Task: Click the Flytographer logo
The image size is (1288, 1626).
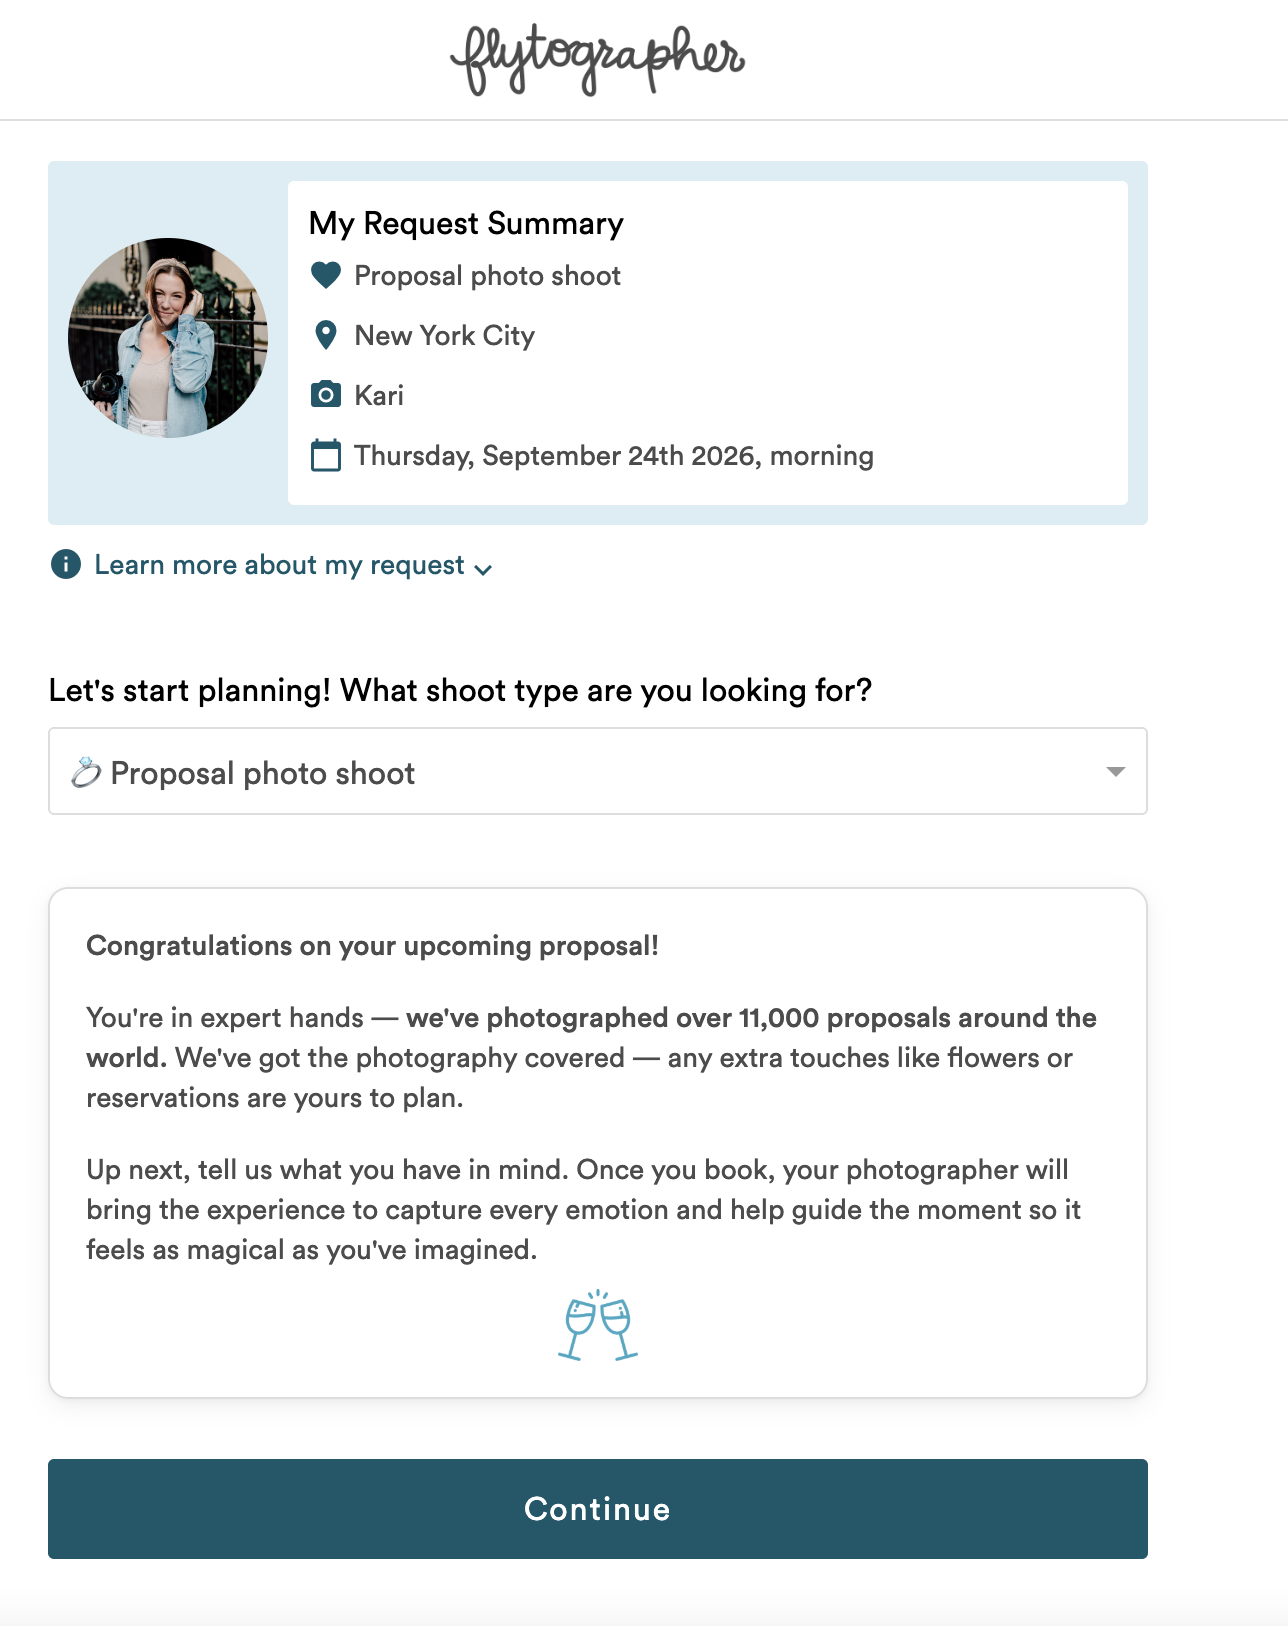Action: pos(598,60)
